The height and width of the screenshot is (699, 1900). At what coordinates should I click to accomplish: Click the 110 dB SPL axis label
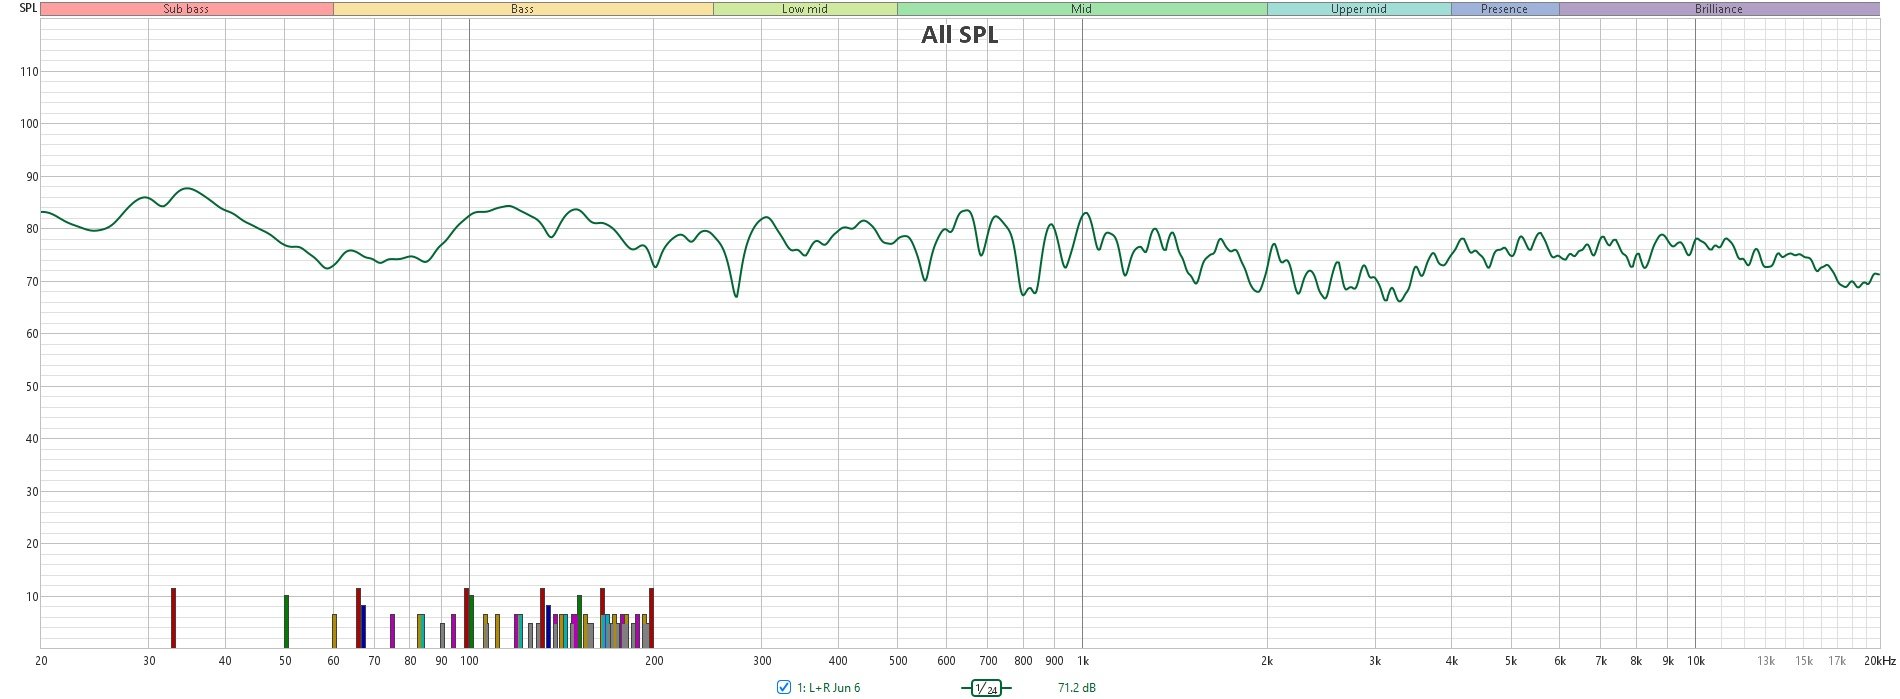[x=29, y=72]
